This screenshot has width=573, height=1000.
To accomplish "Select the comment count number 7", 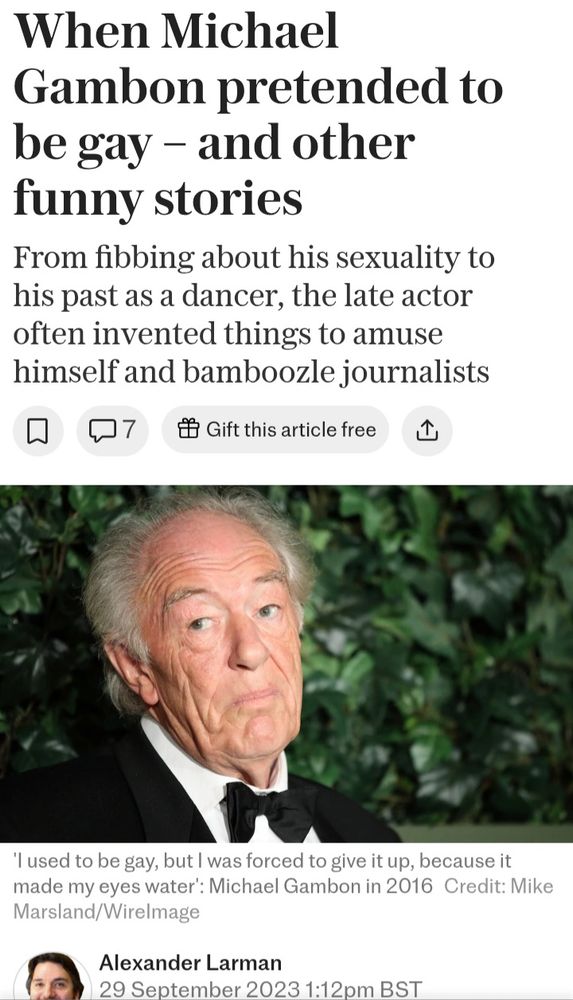I will [129, 430].
